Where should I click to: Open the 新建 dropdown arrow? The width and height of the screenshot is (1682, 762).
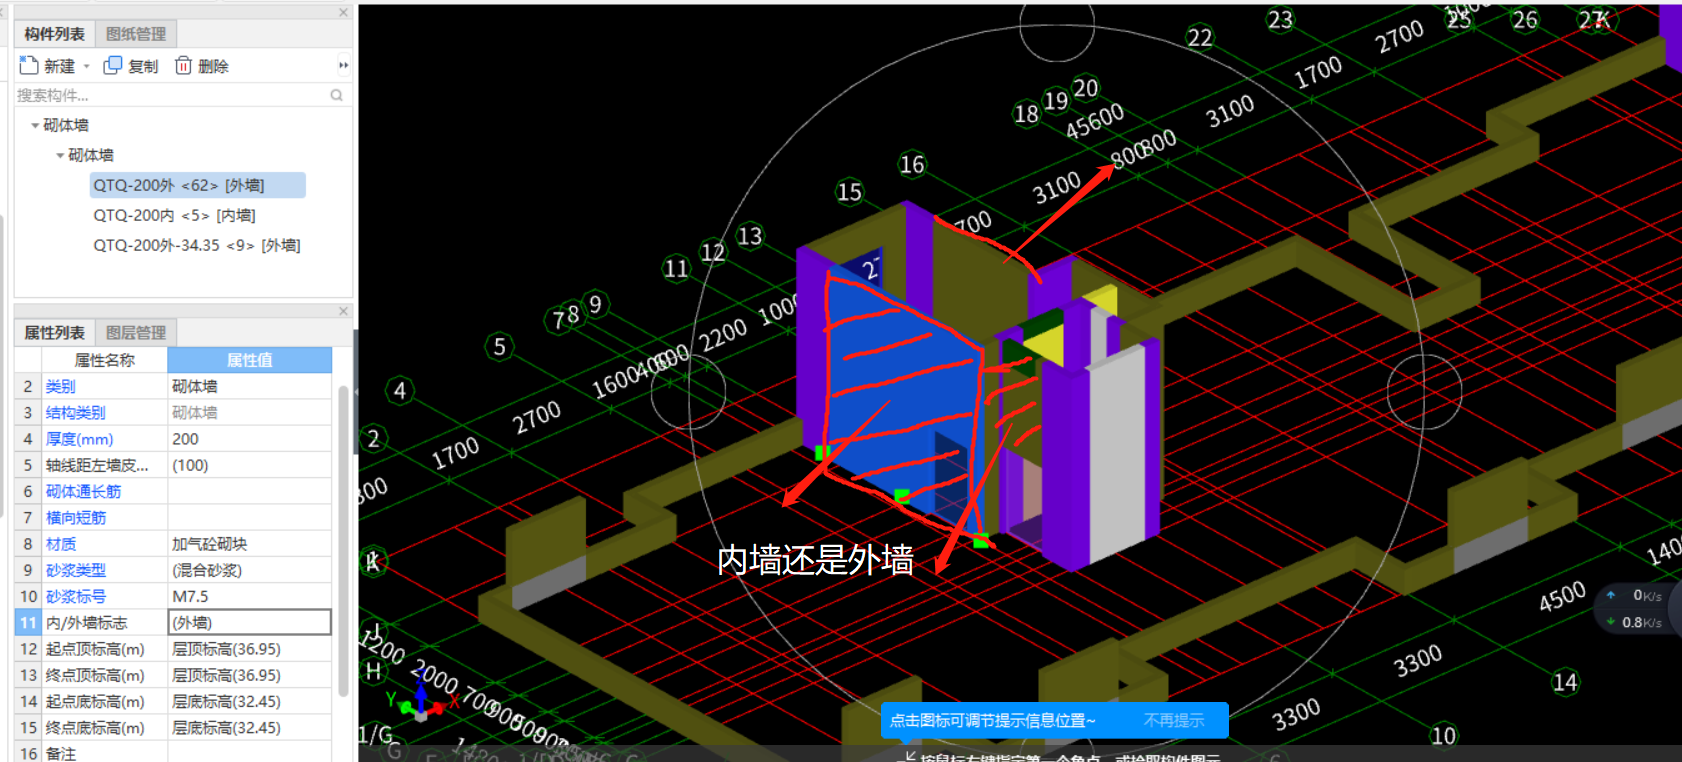pyautogui.click(x=87, y=66)
